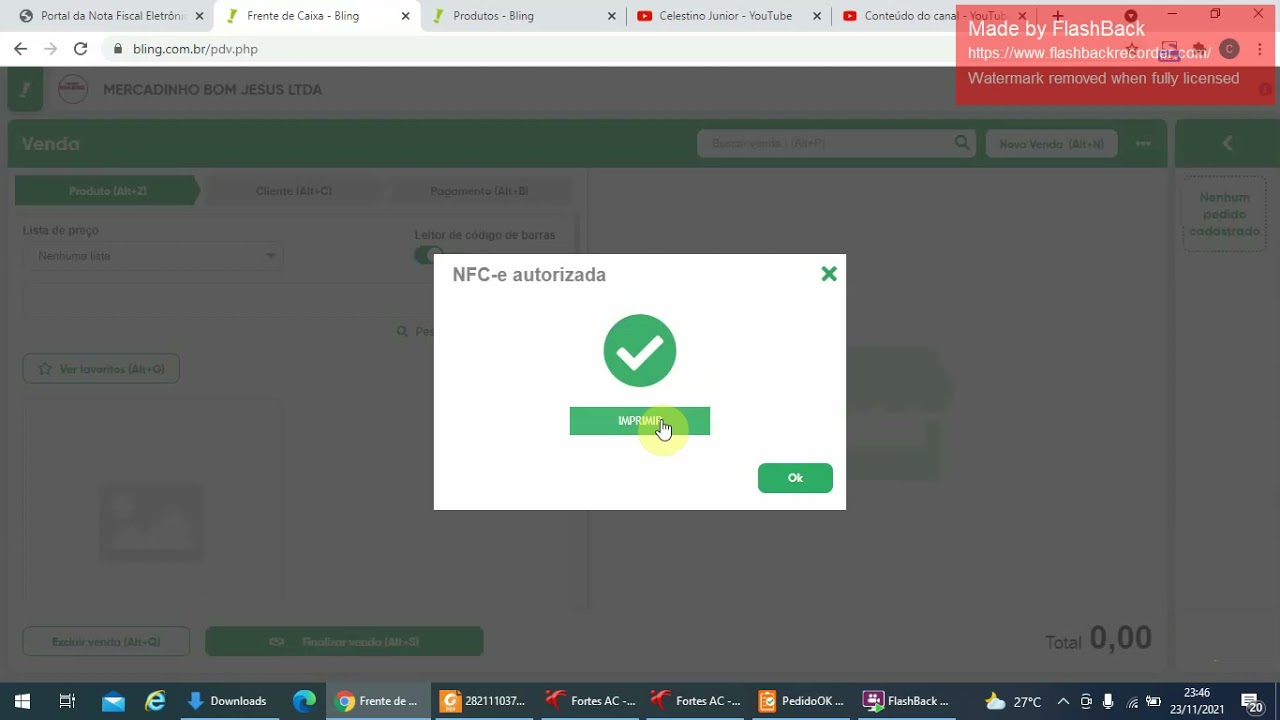
Task: Open the FlashBack recorder taskbar item
Action: 908,701
